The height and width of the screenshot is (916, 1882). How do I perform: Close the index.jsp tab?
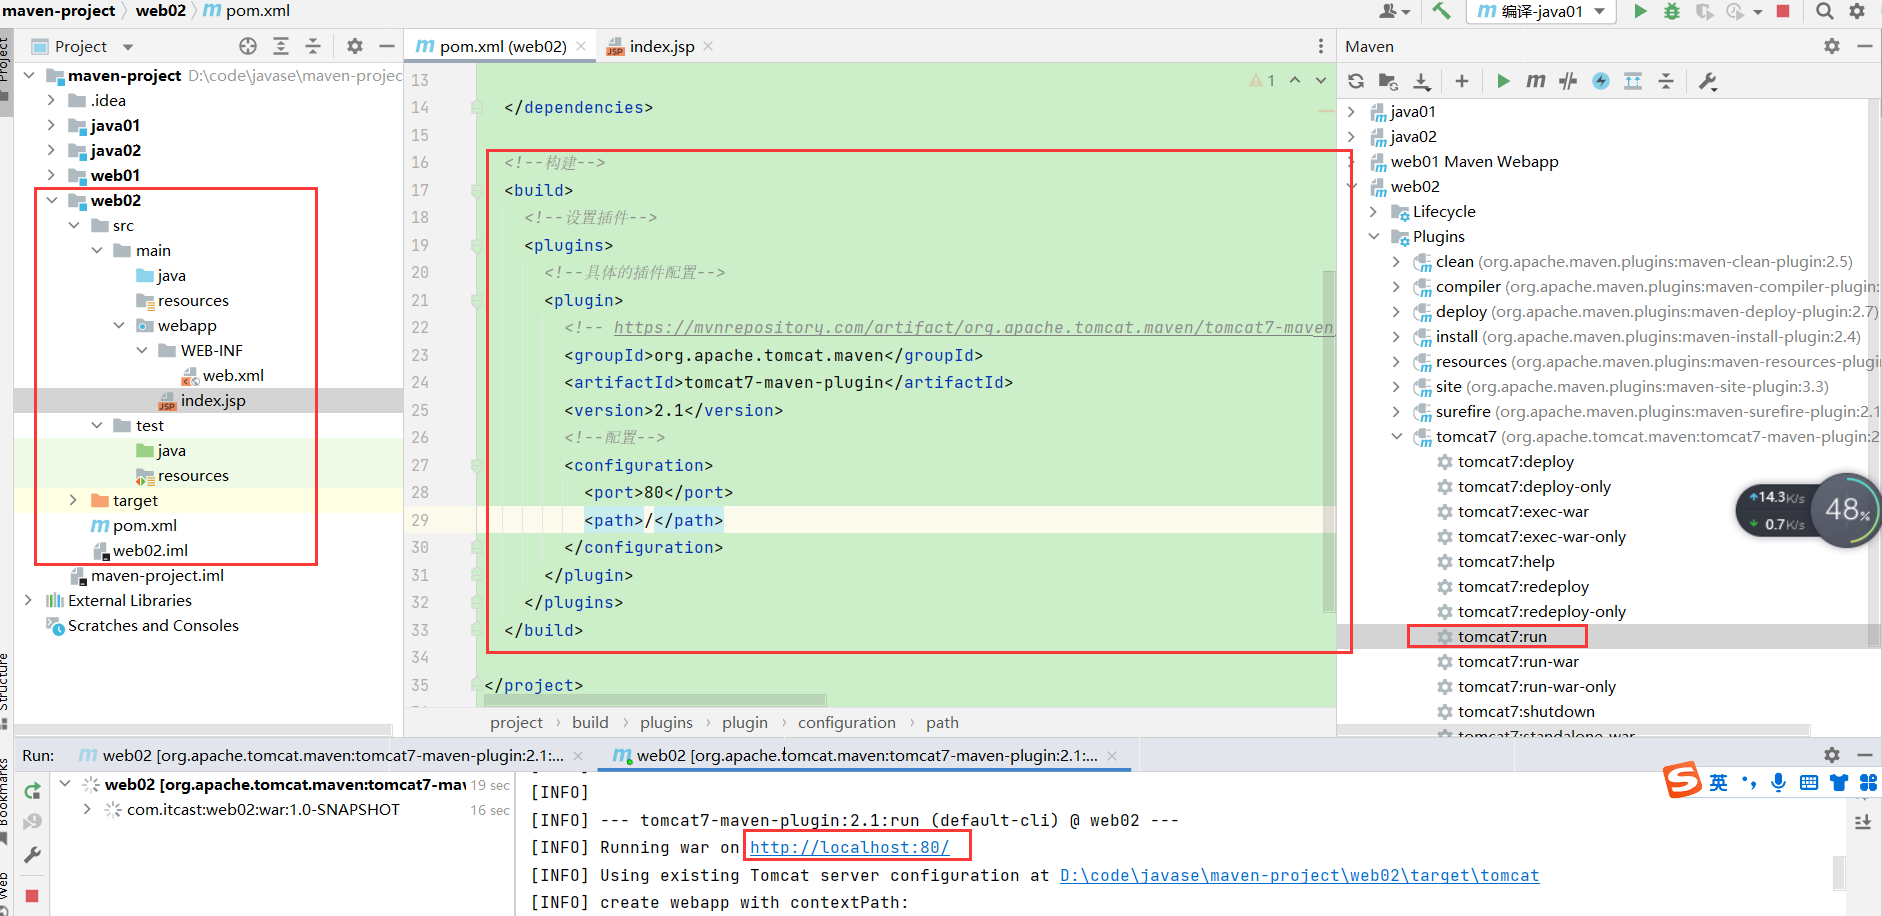coord(708,46)
